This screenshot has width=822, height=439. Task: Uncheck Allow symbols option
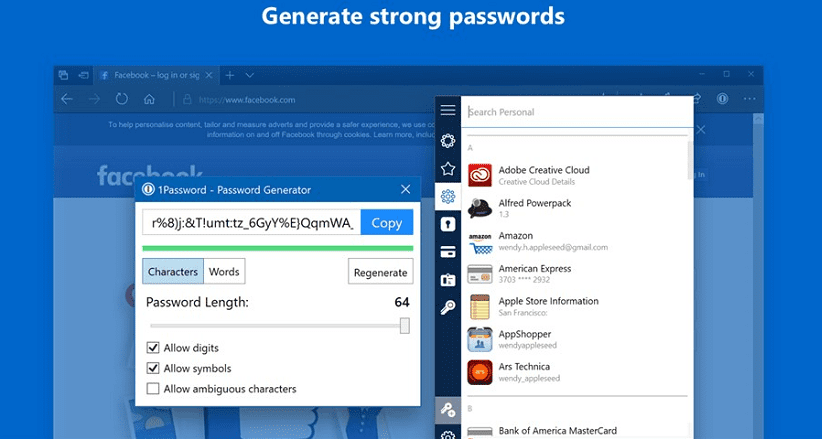tap(153, 369)
